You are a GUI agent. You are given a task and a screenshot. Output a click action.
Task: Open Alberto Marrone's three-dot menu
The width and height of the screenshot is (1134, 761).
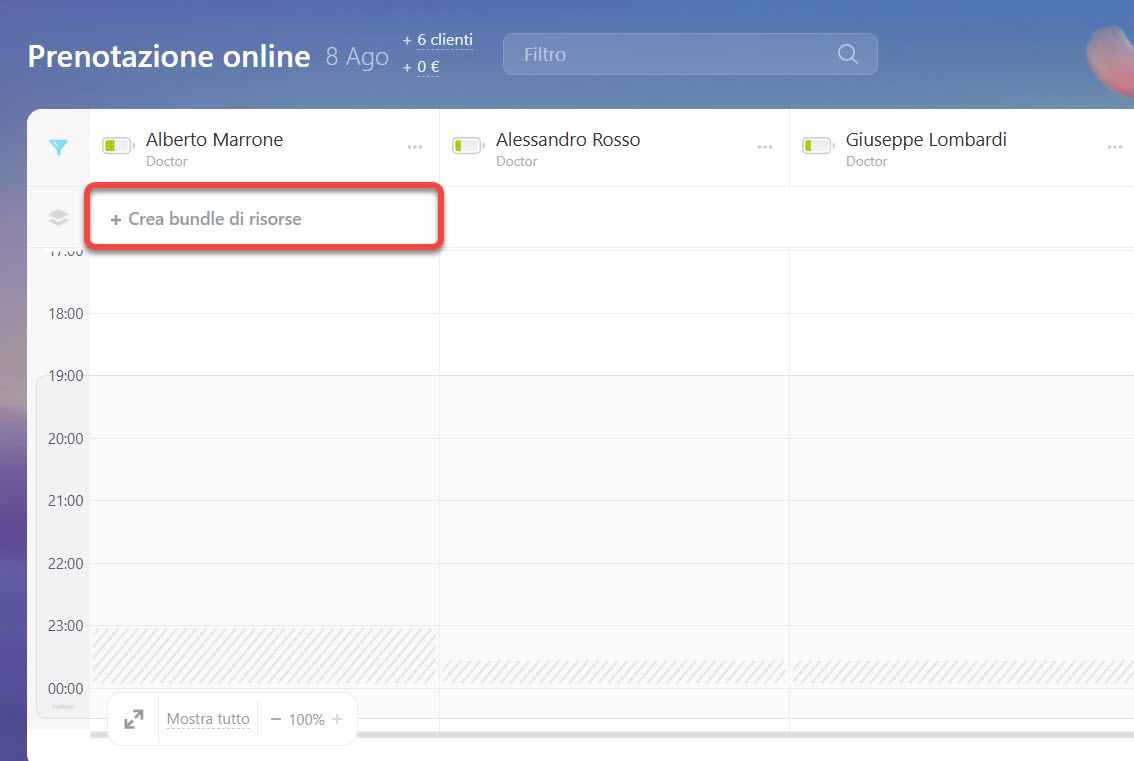coord(415,147)
